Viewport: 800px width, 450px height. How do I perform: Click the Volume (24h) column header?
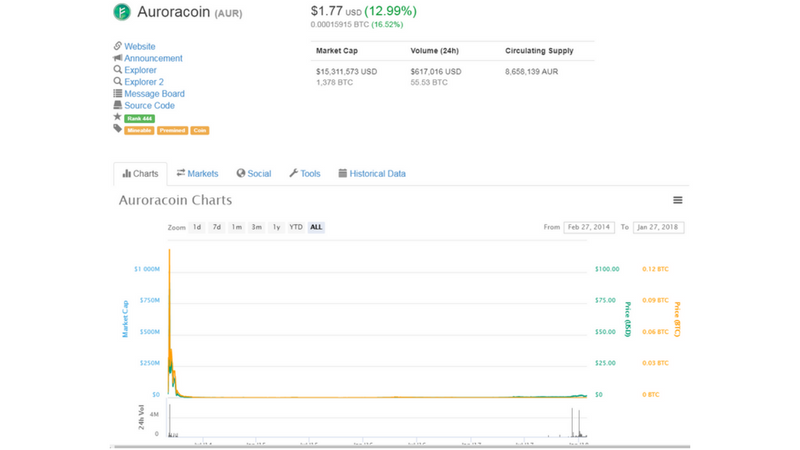click(x=435, y=51)
